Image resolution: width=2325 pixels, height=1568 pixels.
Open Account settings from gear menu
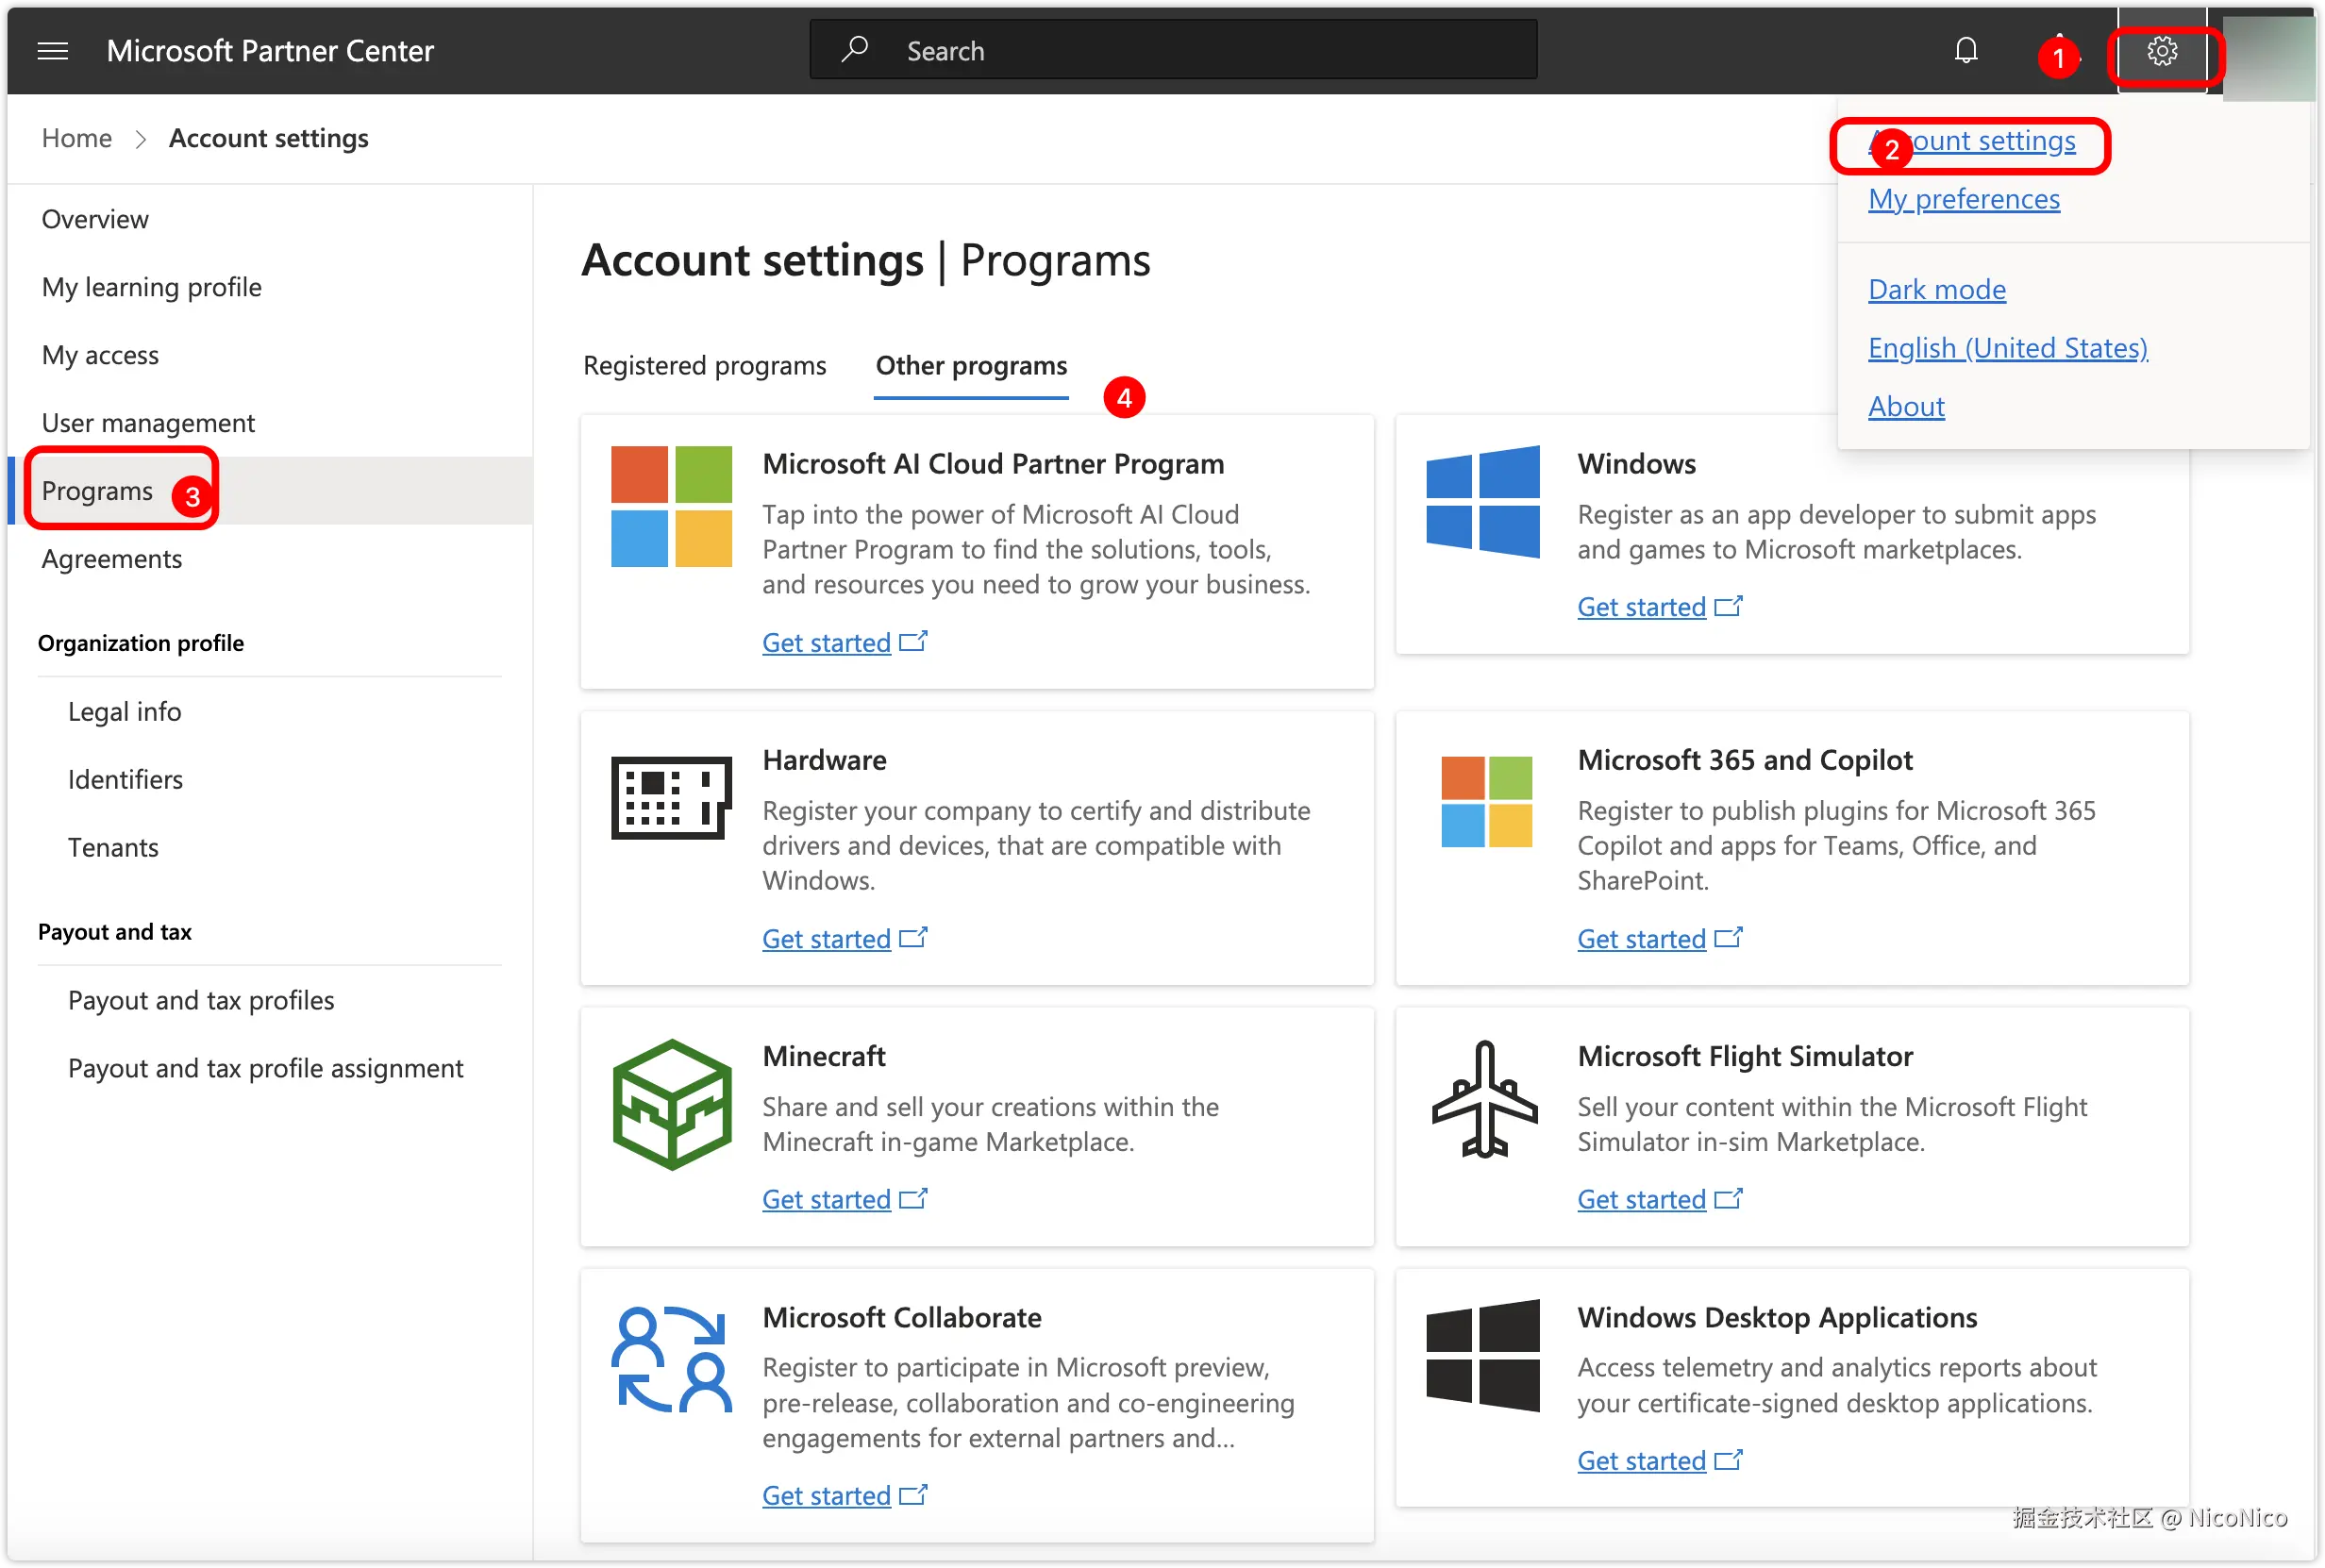click(1990, 141)
